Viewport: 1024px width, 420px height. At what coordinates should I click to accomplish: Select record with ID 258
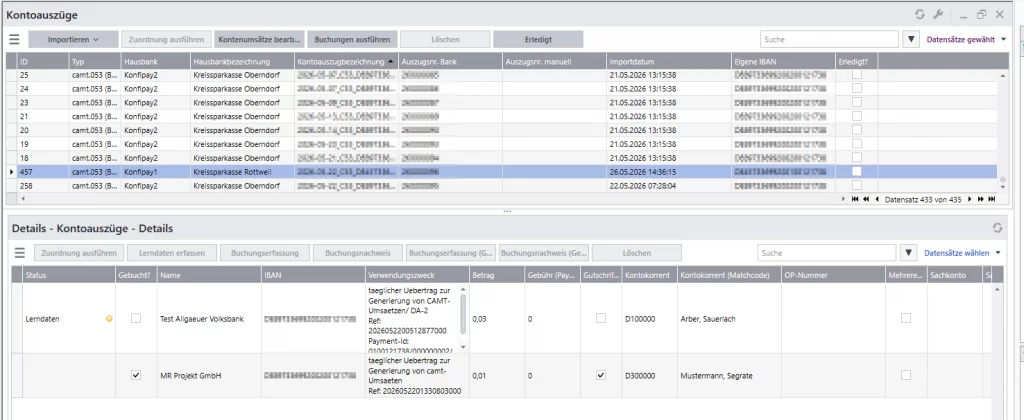point(502,186)
